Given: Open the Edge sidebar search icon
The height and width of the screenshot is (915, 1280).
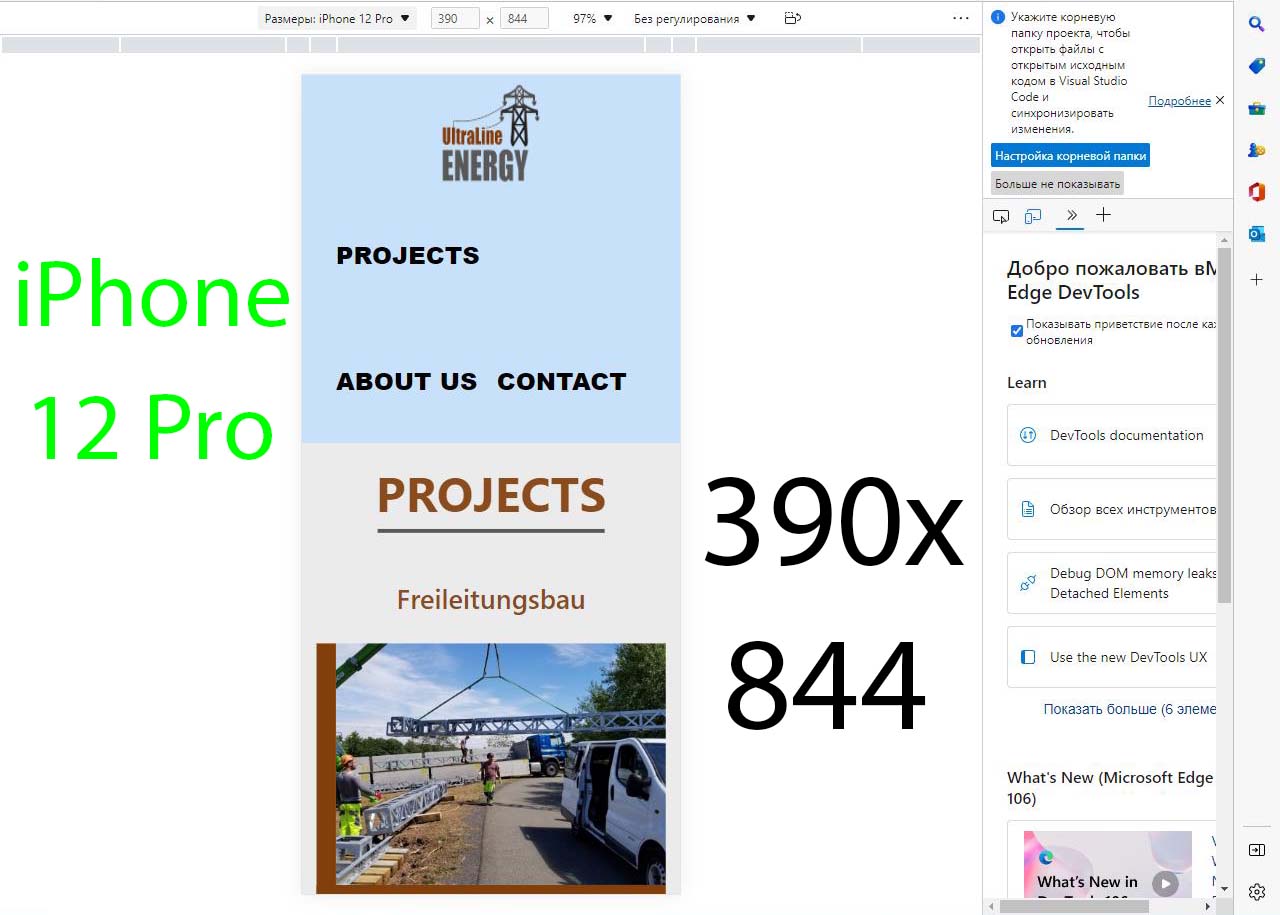Looking at the screenshot, I should (x=1257, y=24).
